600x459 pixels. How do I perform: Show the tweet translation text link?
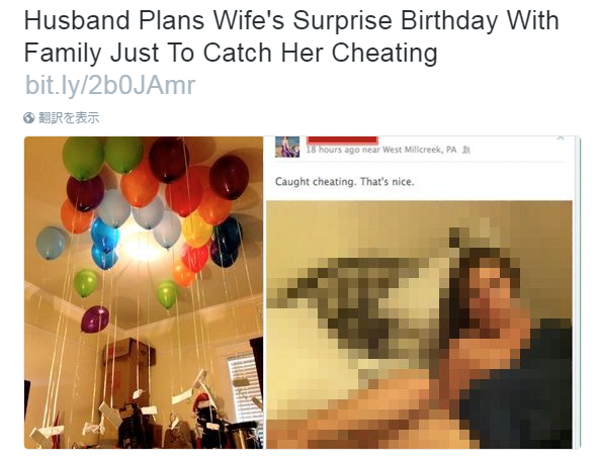(69, 118)
